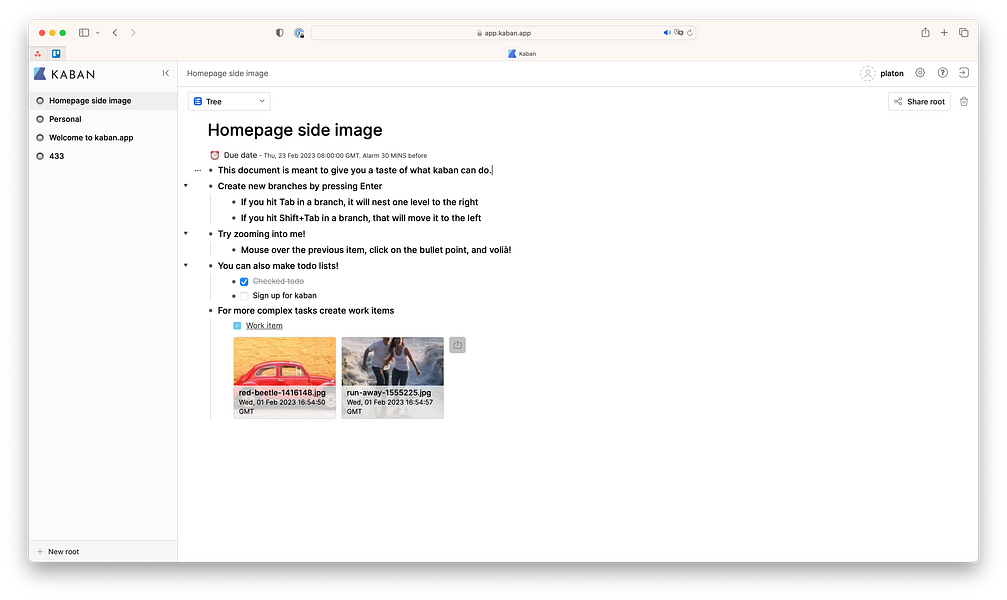The height and width of the screenshot is (600, 1007).
Task: Click the 'Homepage side image' breadcrumb
Action: point(227,73)
